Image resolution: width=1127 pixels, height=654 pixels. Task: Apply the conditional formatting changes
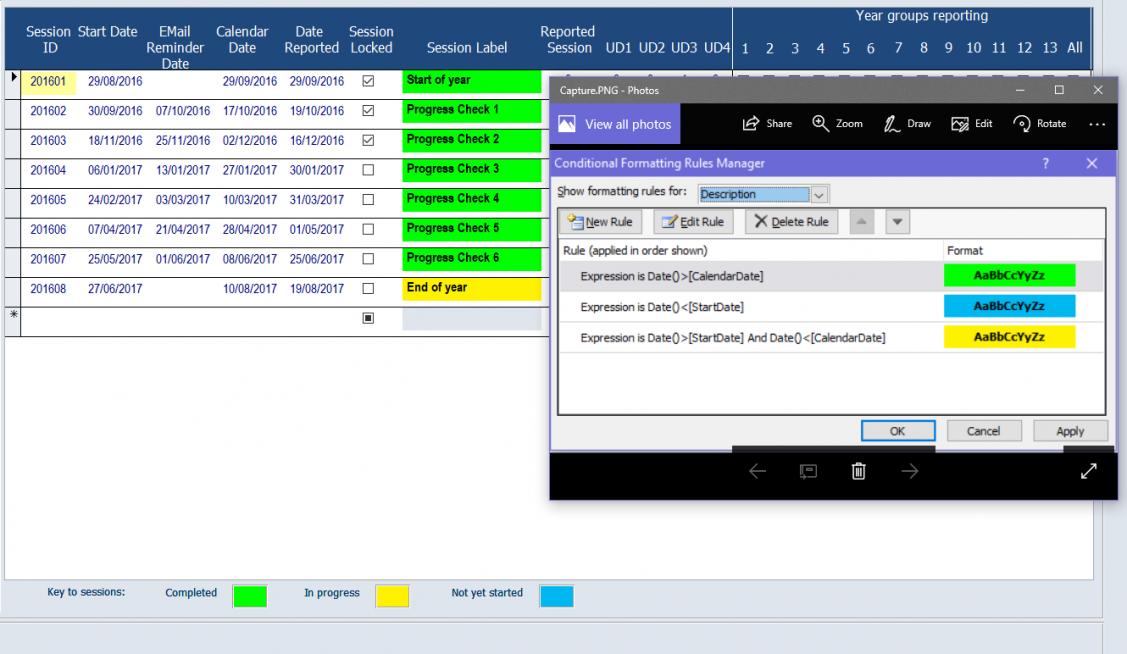(x=1069, y=430)
